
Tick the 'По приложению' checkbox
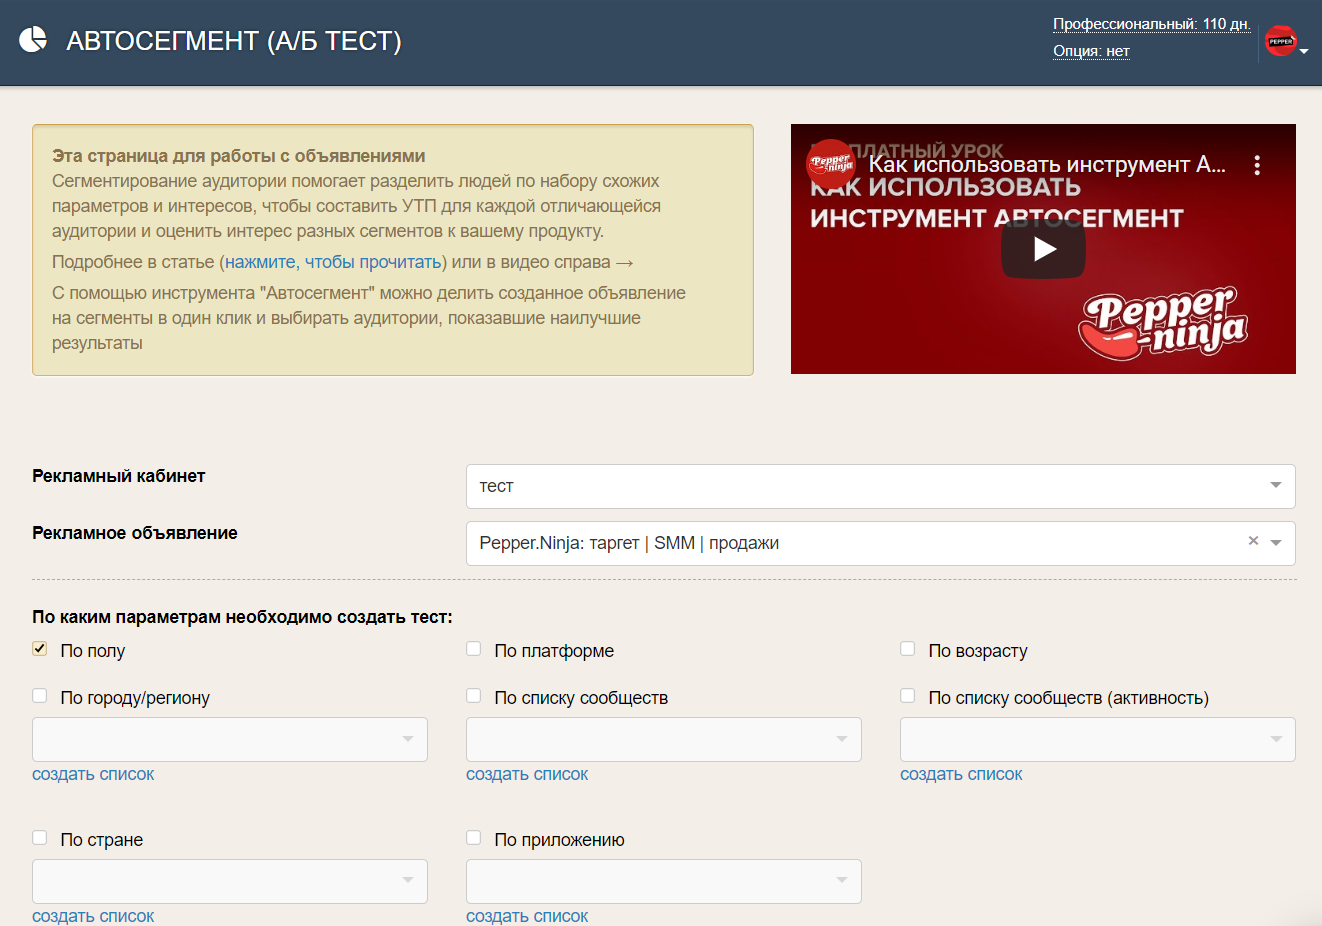(474, 838)
